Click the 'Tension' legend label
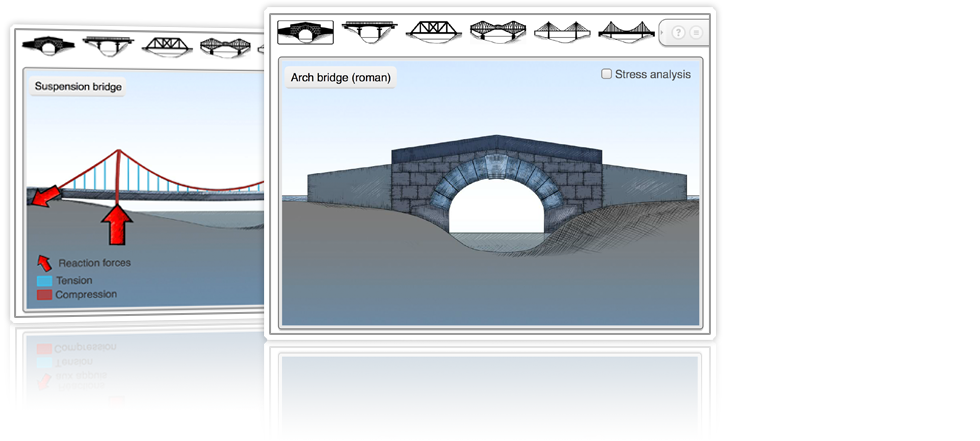Image resolution: width=980 pixels, height=441 pixels. pyautogui.click(x=74, y=281)
